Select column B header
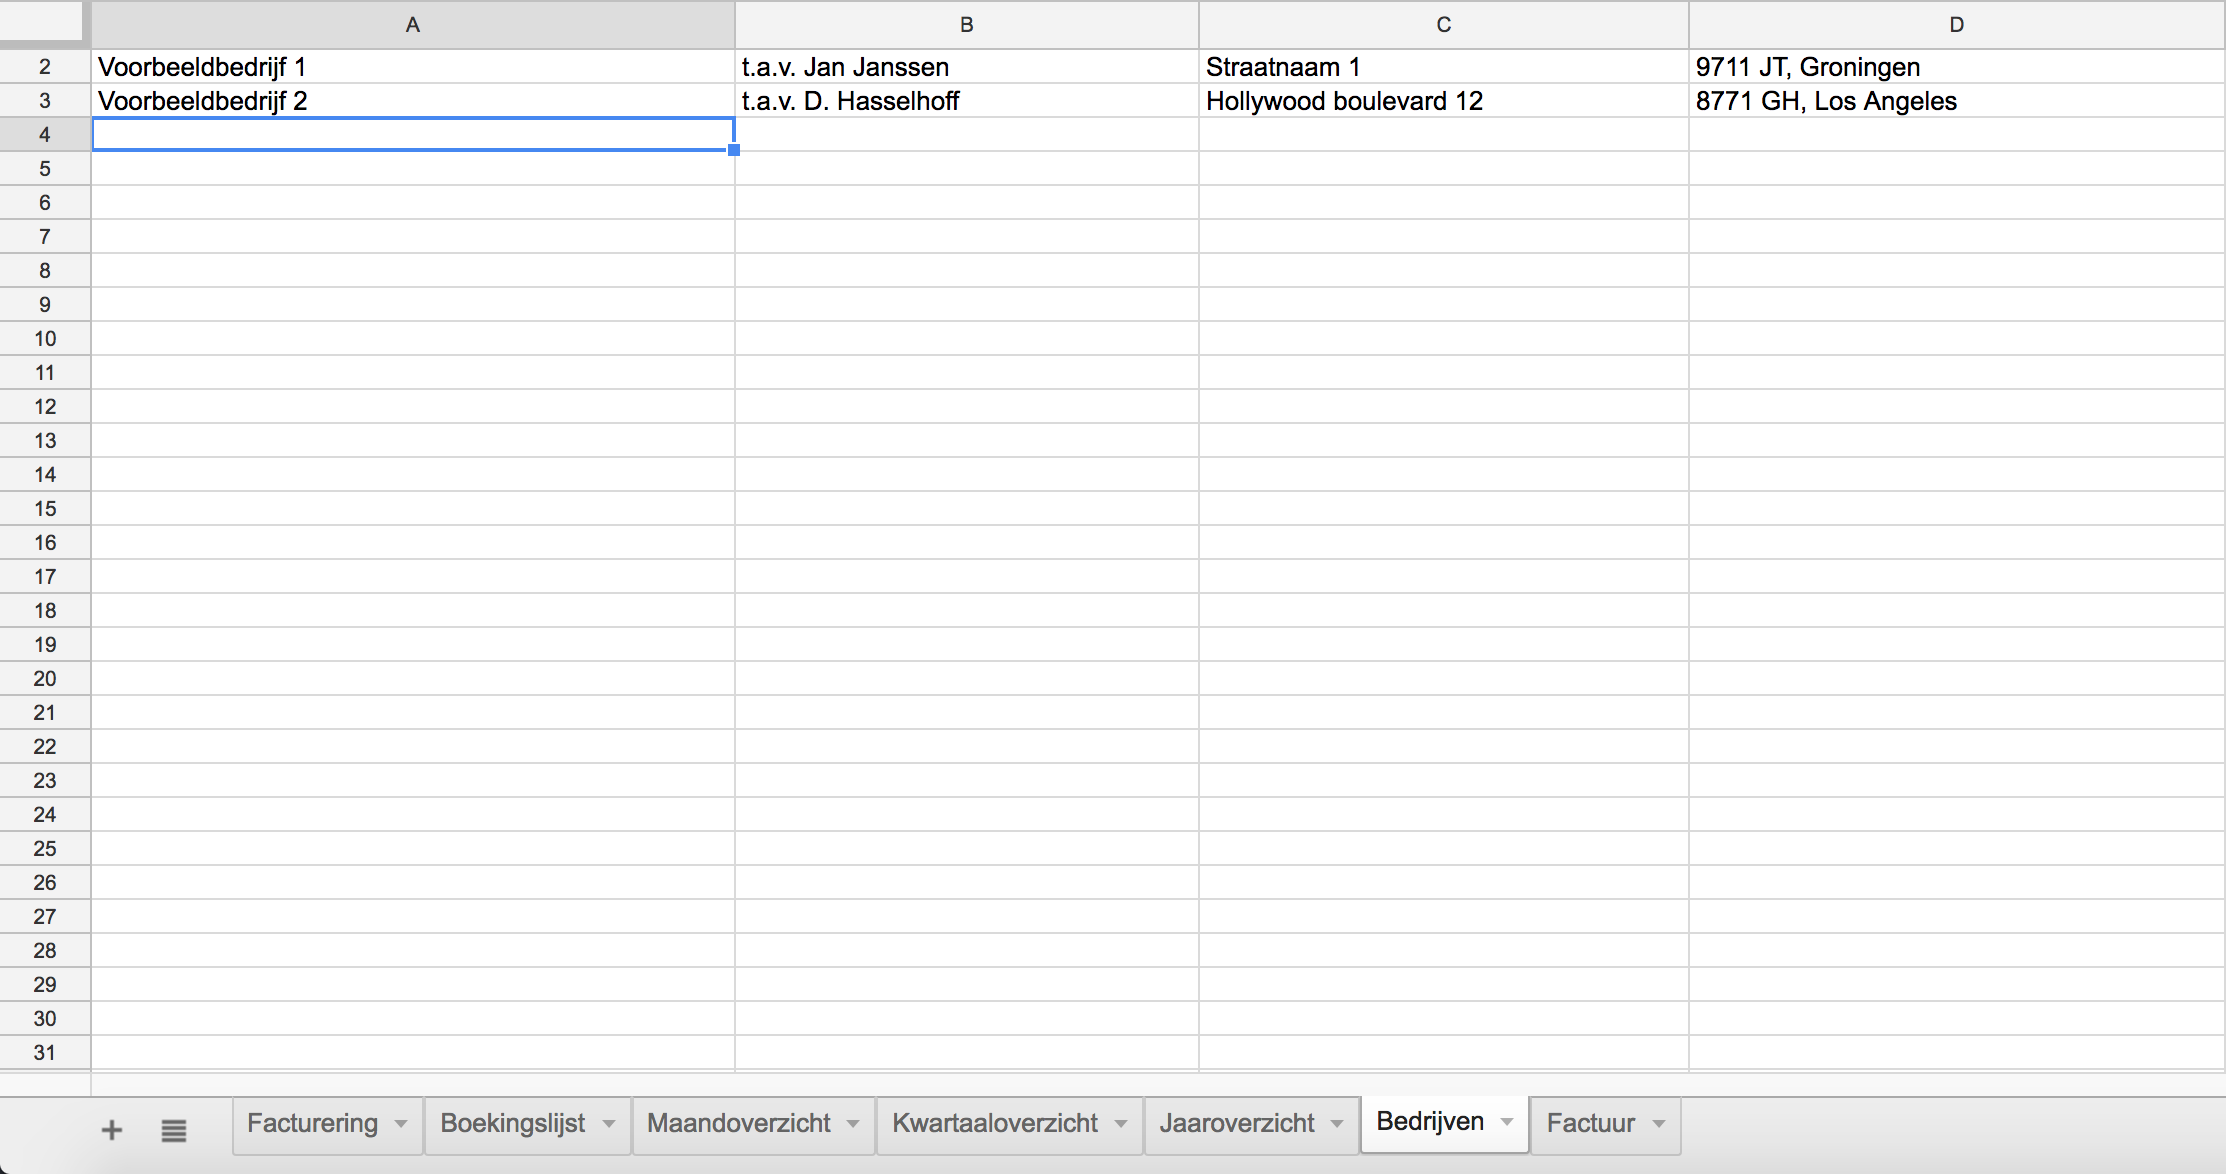The height and width of the screenshot is (1174, 2226). point(967,25)
